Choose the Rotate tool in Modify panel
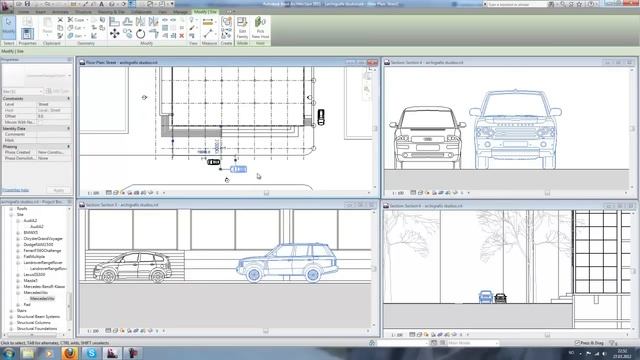The image size is (640, 360). click(140, 34)
